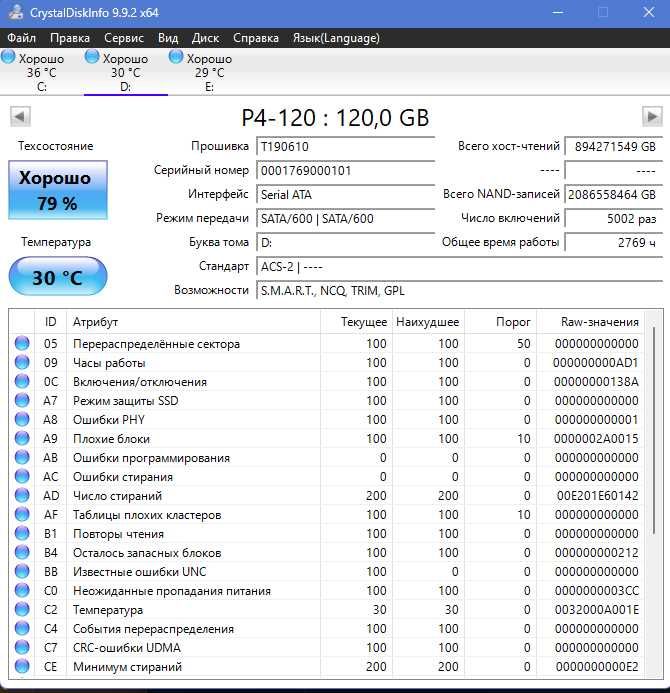670x693 pixels.
Task: Click the Наихудшее column header
Action: 428,322
